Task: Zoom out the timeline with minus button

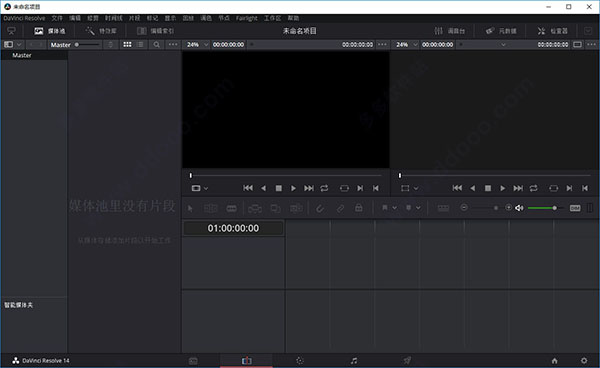Action: click(x=464, y=208)
